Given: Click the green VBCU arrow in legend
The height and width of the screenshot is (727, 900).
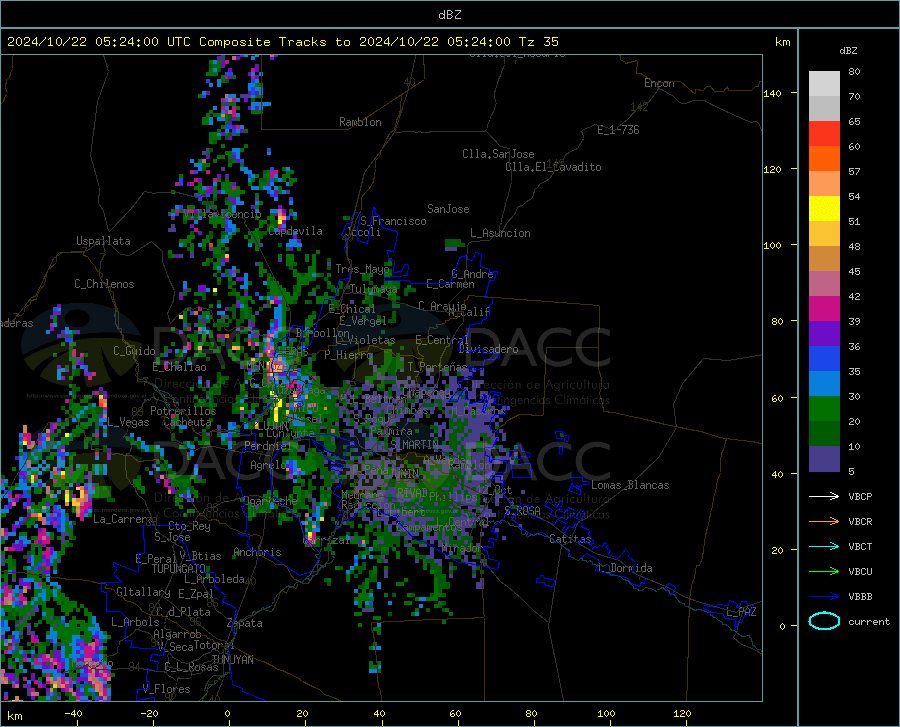Looking at the screenshot, I should (x=824, y=572).
